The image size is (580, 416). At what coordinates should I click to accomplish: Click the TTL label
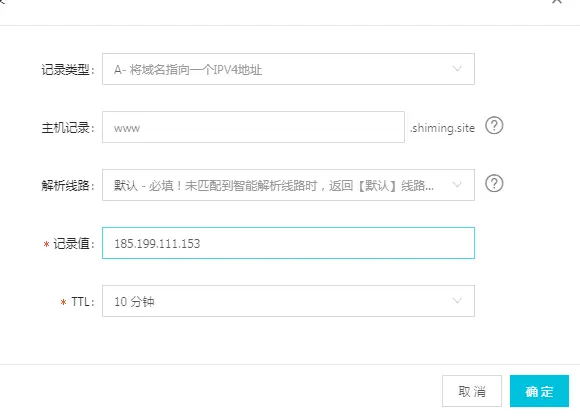[x=83, y=302]
